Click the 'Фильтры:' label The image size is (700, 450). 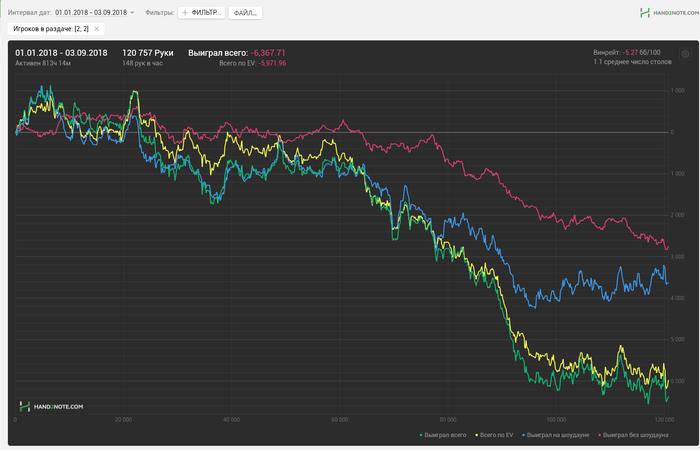coord(159,12)
